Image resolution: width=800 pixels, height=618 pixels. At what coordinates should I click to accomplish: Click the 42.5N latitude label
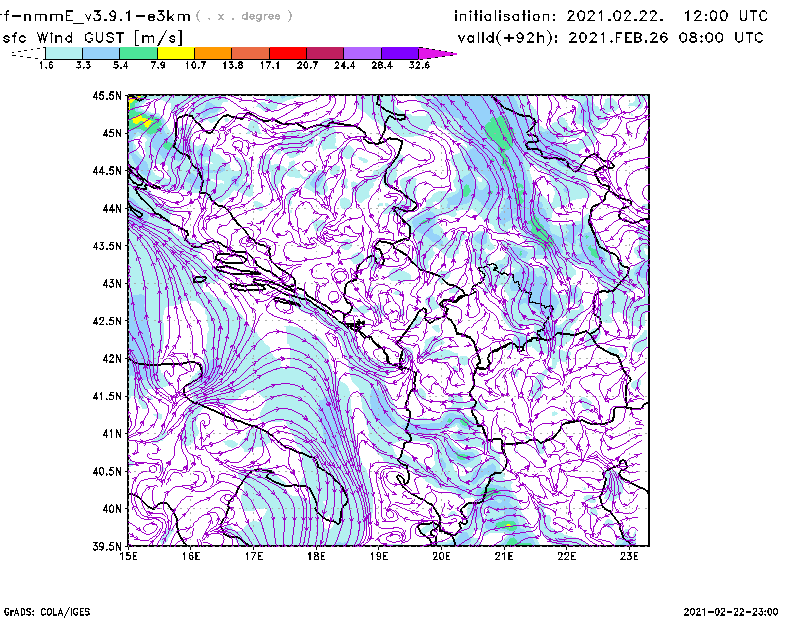107,321
